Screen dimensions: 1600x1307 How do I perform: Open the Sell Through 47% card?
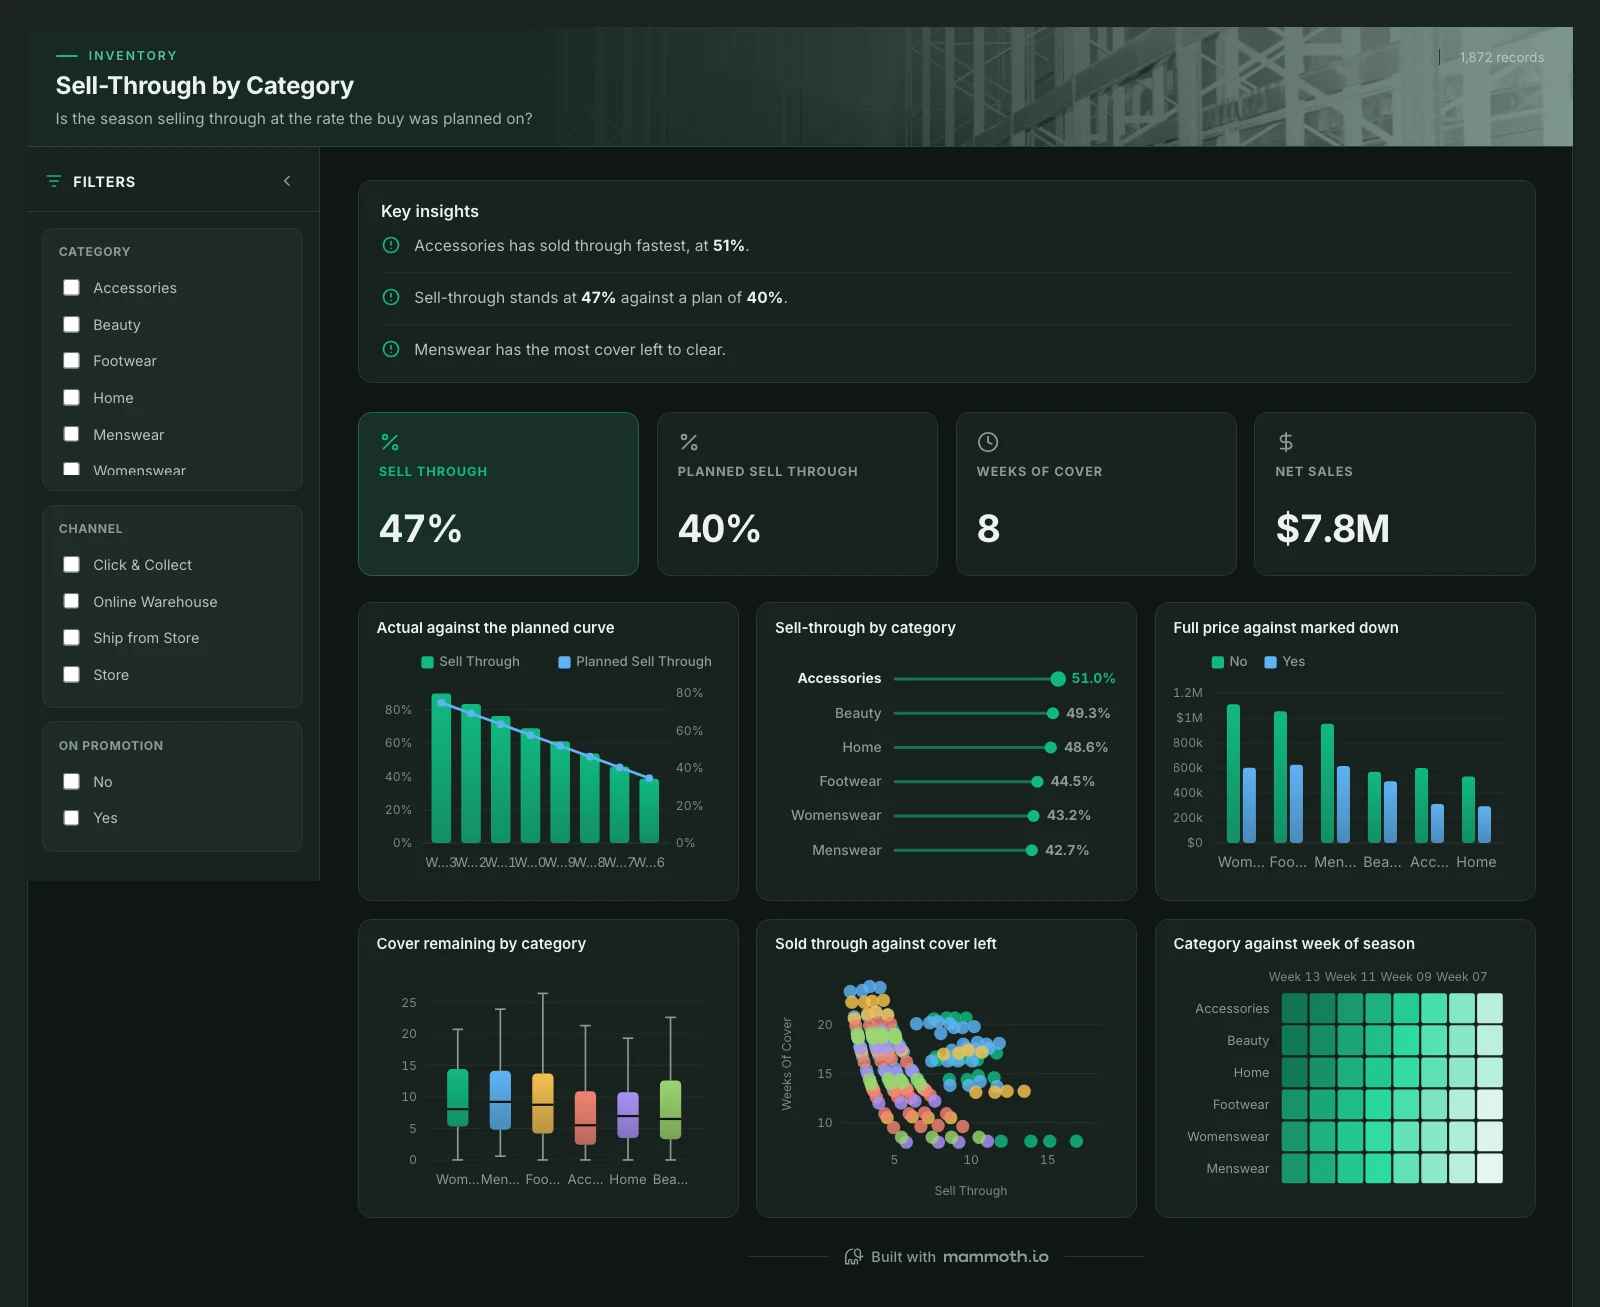tap(498, 494)
